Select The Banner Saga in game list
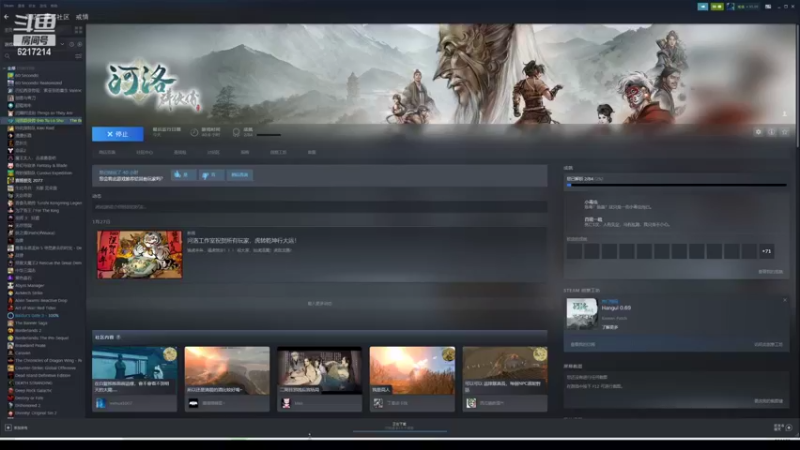This screenshot has height=450, width=800. pyautogui.click(x=31, y=323)
